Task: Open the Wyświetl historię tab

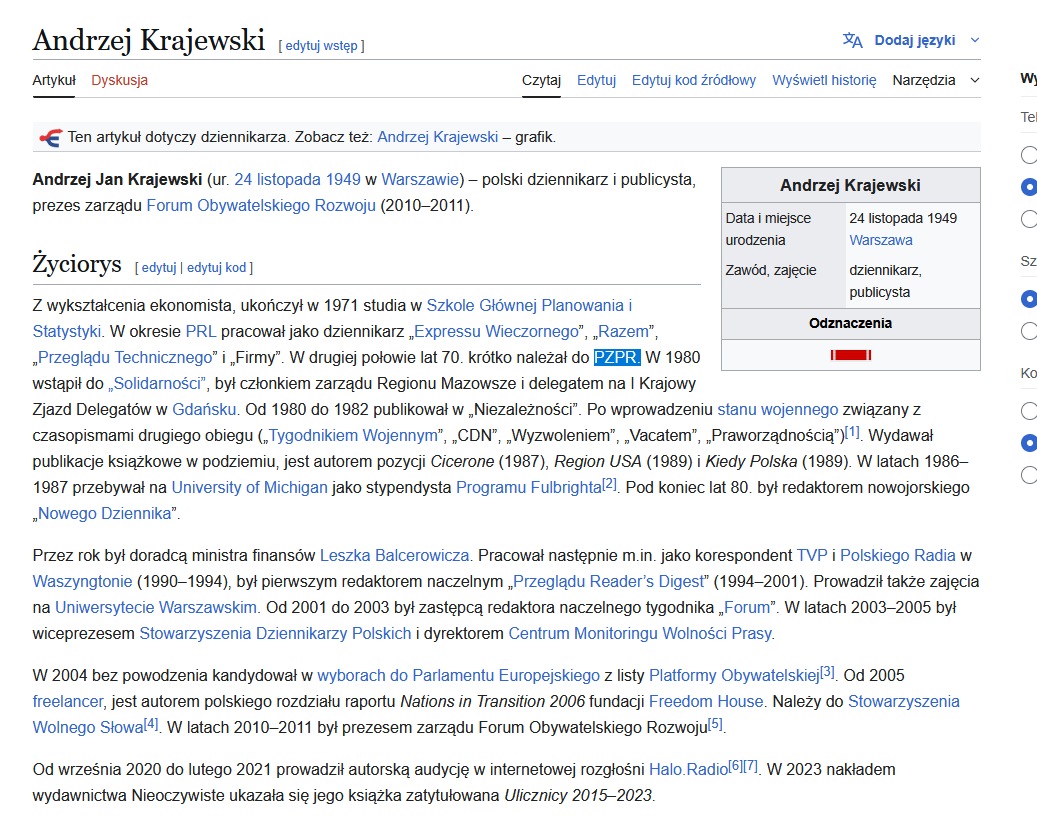Action: (x=824, y=80)
